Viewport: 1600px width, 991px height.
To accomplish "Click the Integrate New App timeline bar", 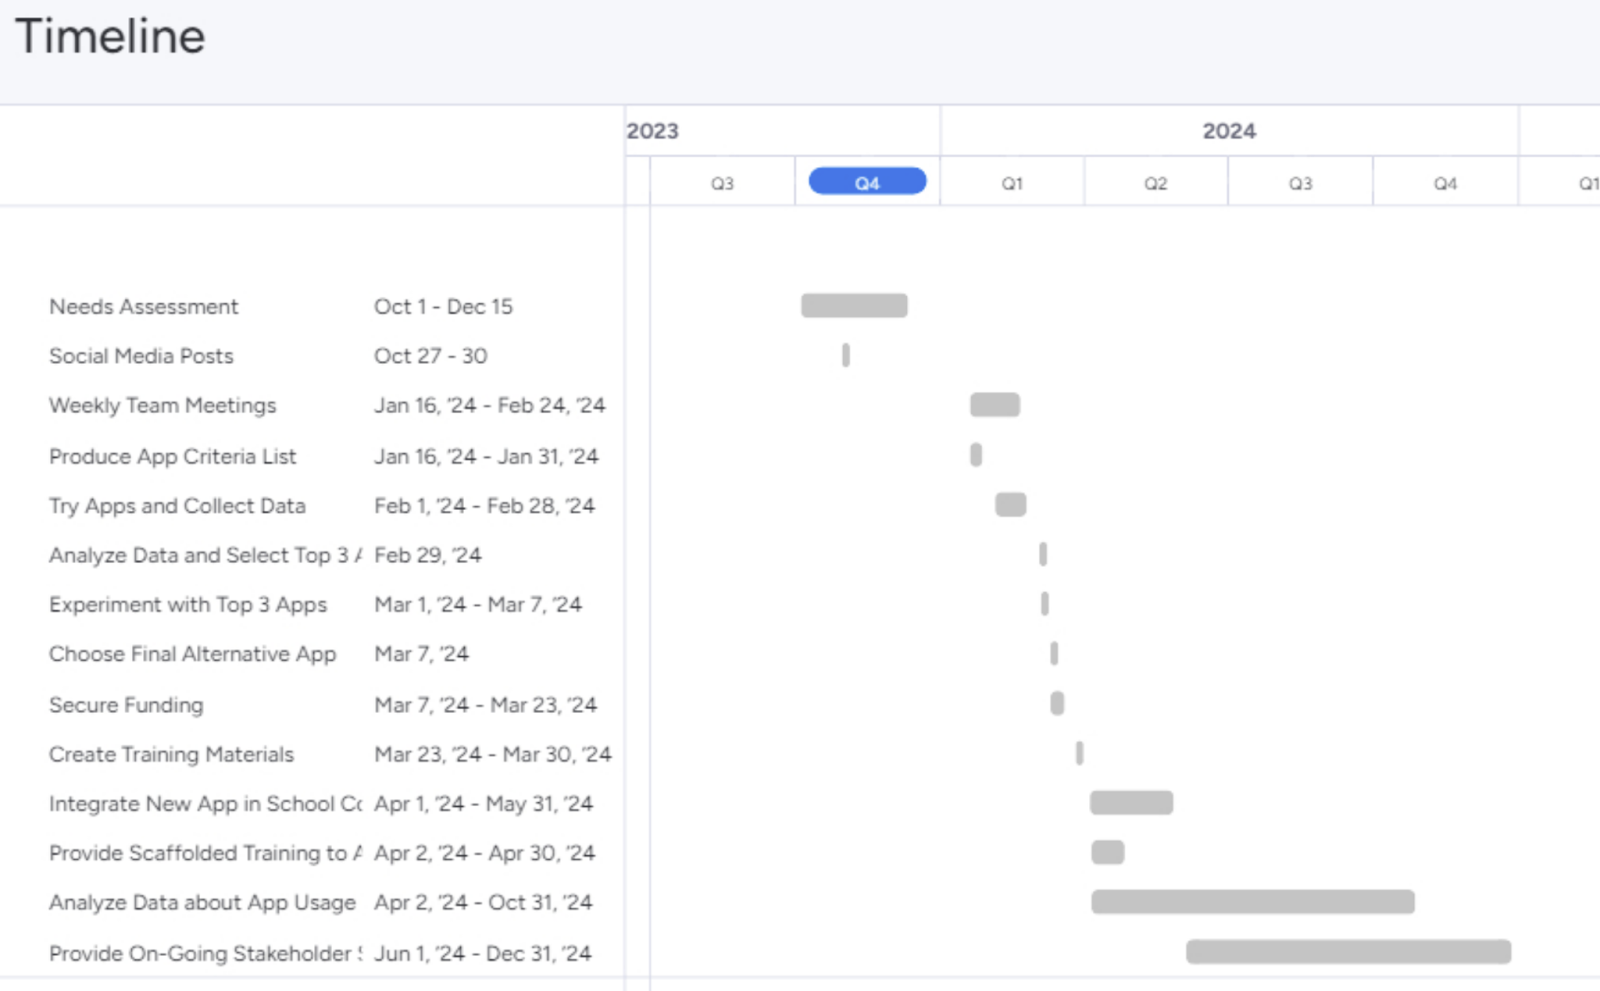I will pos(1131,803).
